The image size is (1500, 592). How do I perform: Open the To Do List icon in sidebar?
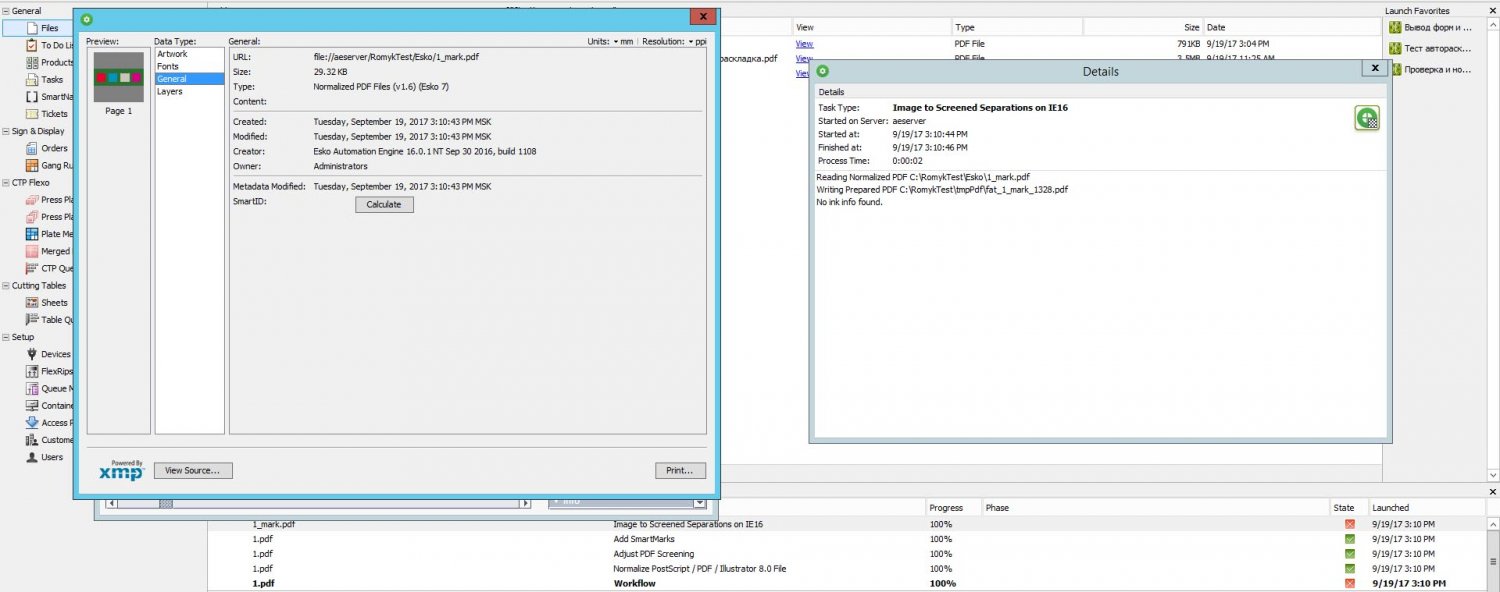pos(32,45)
